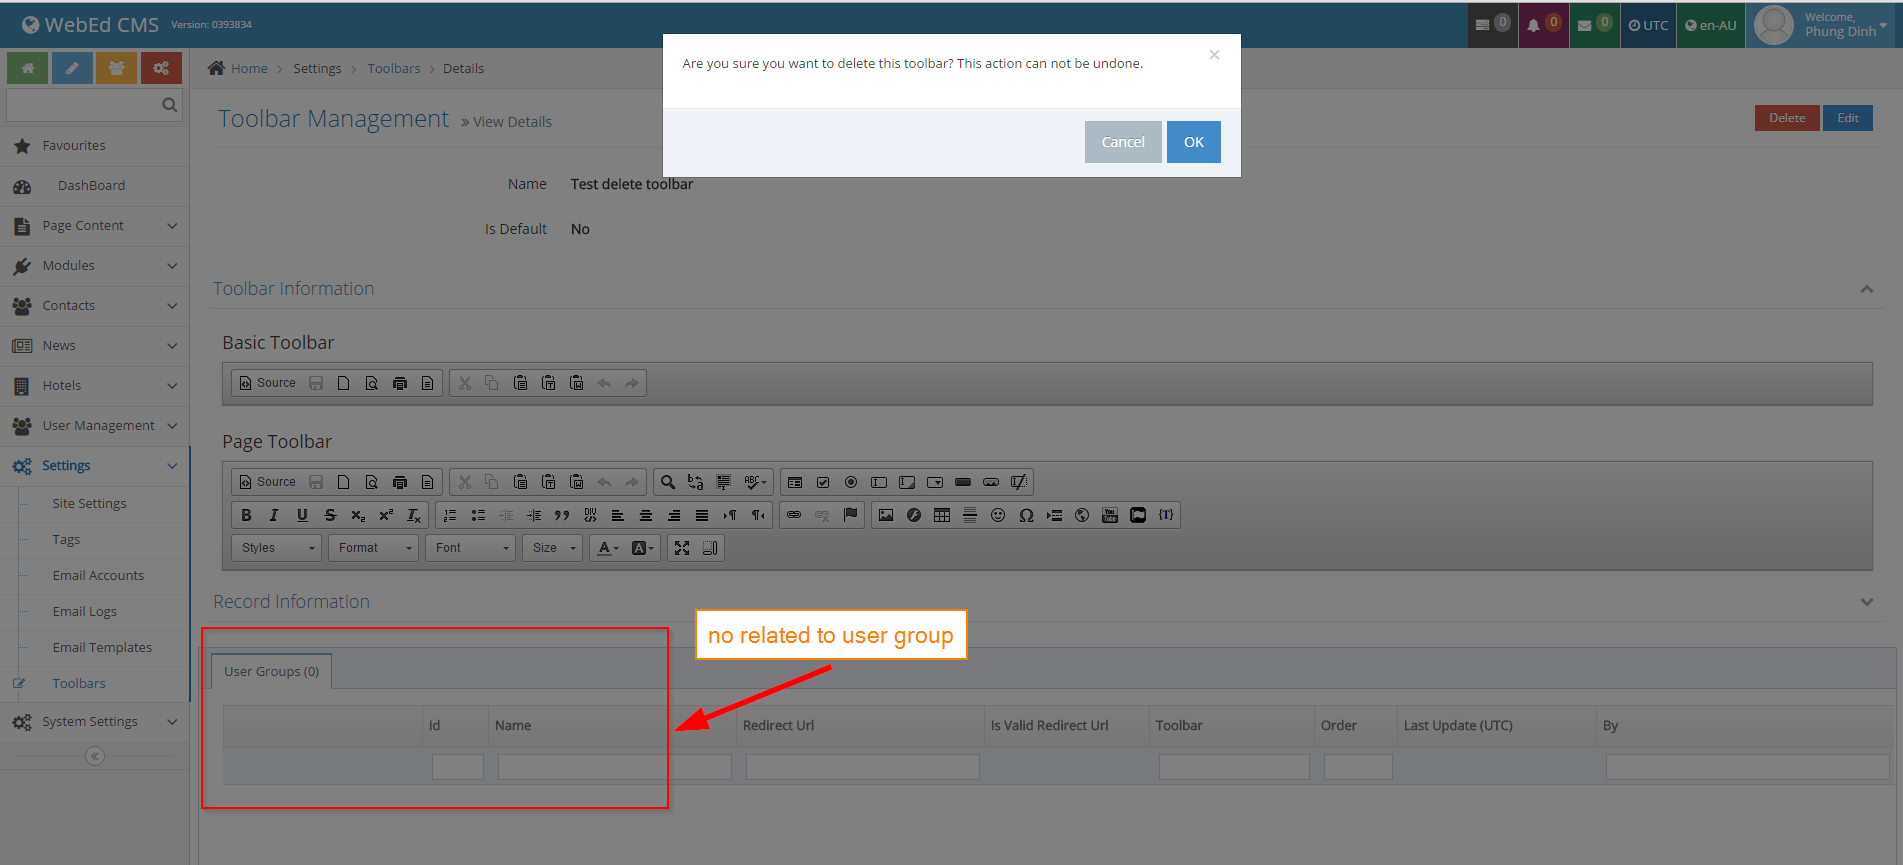
Task: Close the confirmation dialog with X
Action: click(x=1214, y=55)
